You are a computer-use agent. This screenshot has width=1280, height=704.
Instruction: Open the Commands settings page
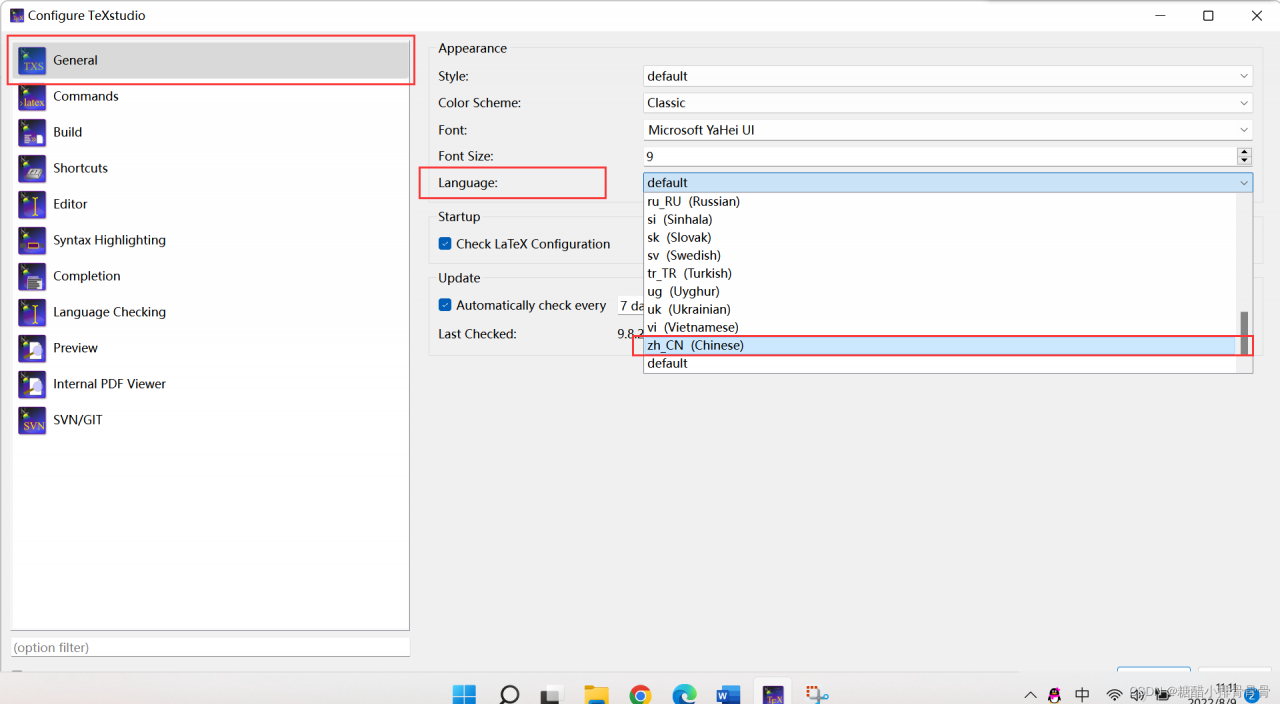210,96
